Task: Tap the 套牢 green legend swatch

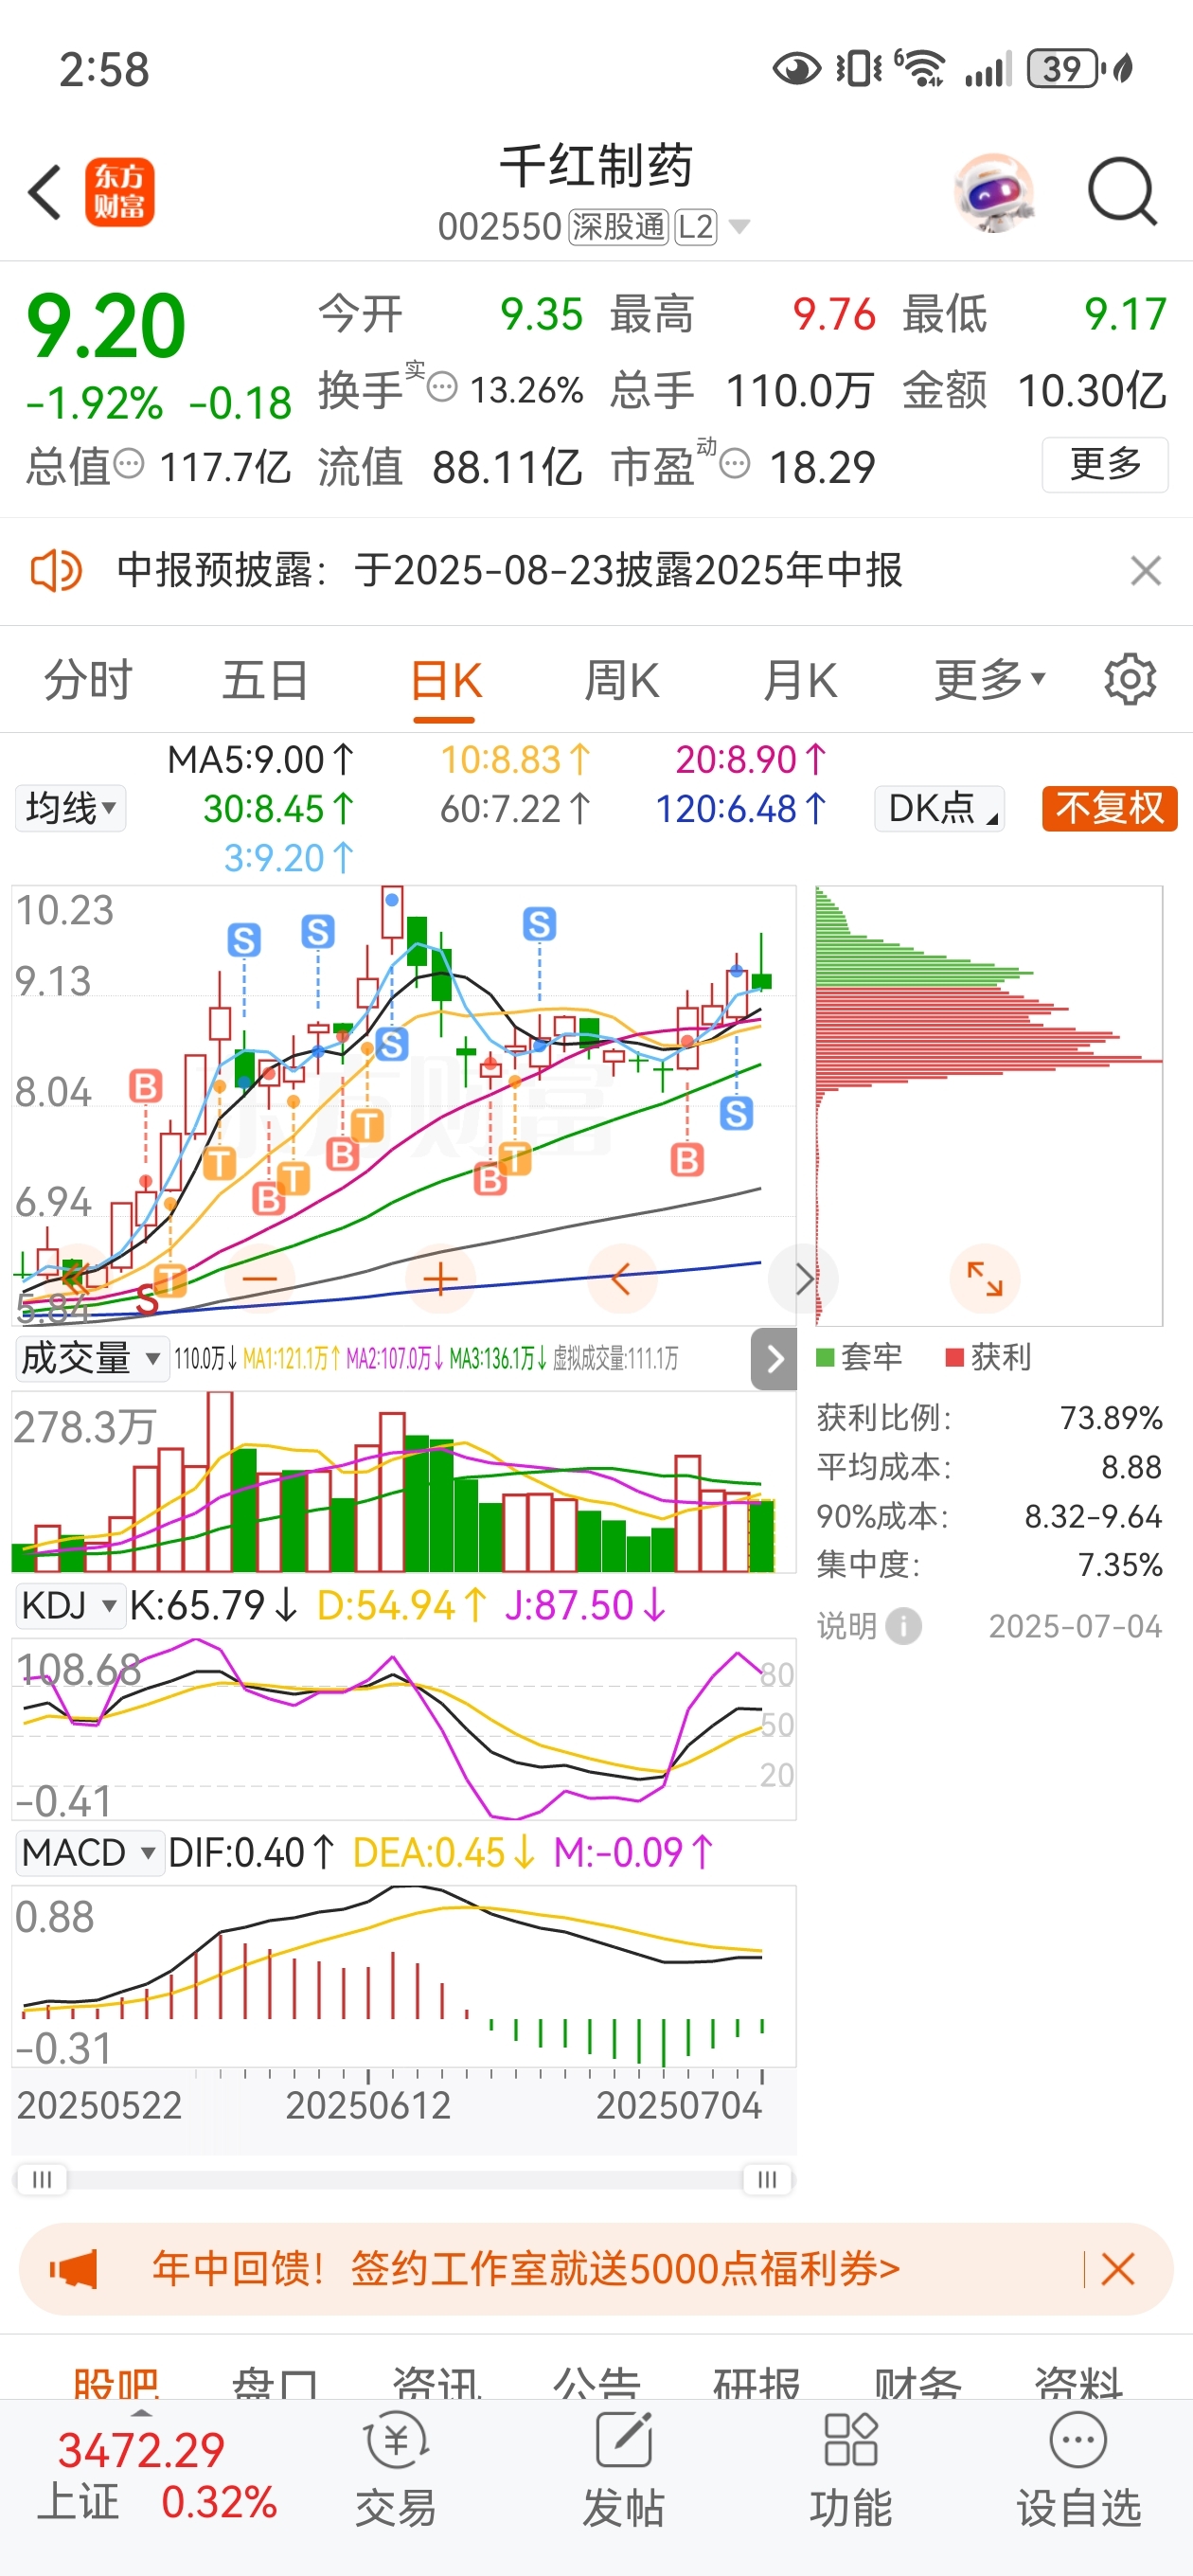Action: [x=825, y=1358]
